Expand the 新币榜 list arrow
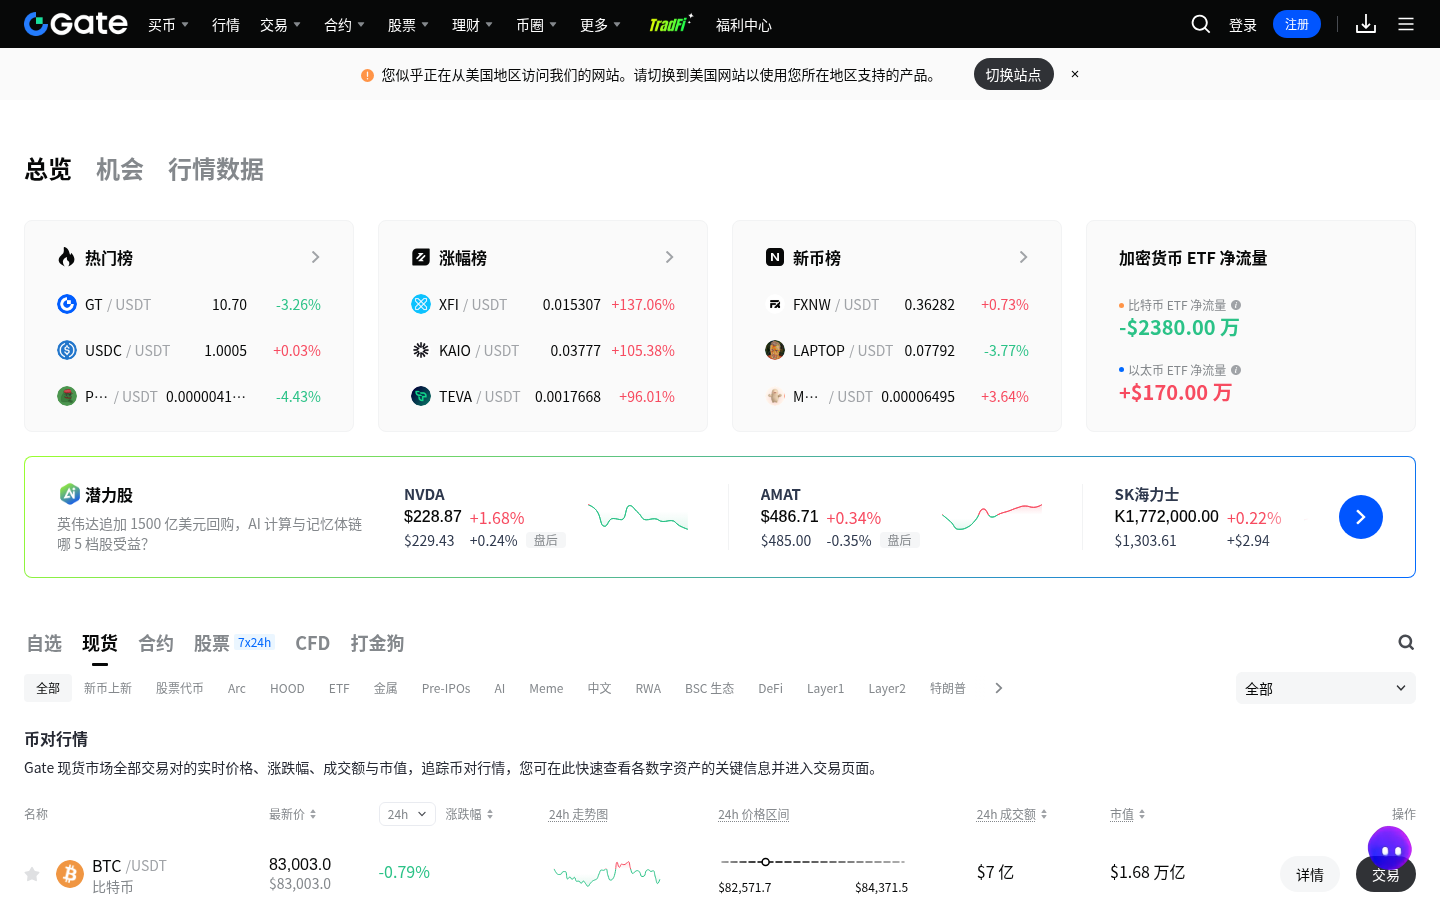 pyautogui.click(x=1023, y=257)
